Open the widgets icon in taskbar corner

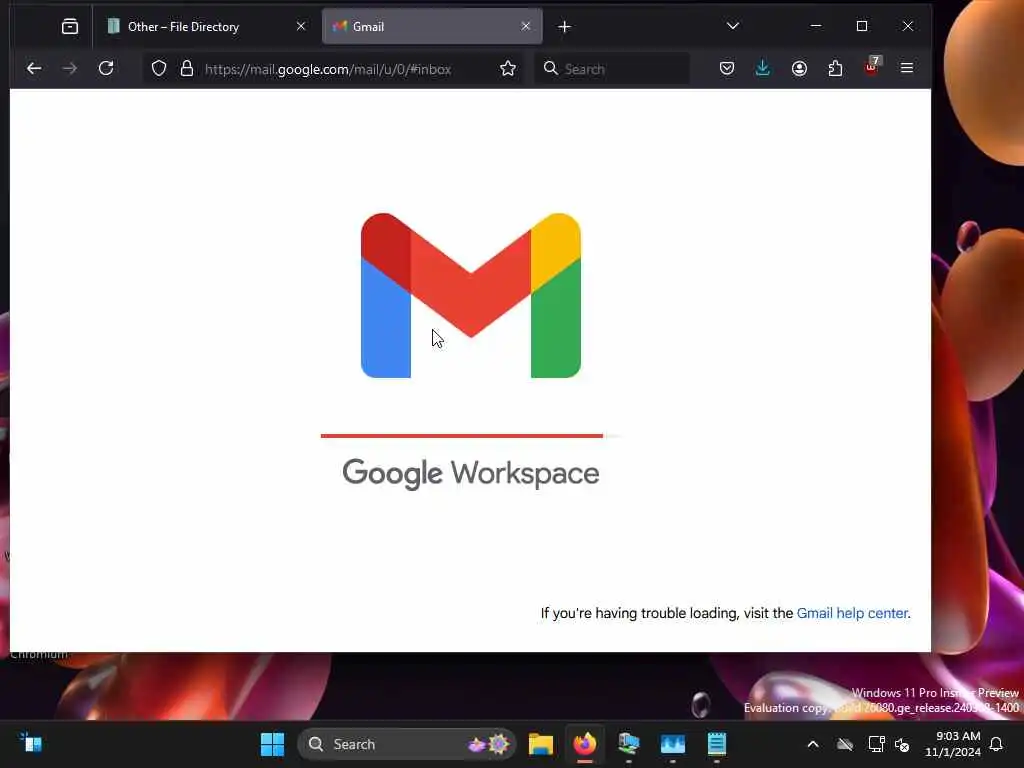[31, 743]
